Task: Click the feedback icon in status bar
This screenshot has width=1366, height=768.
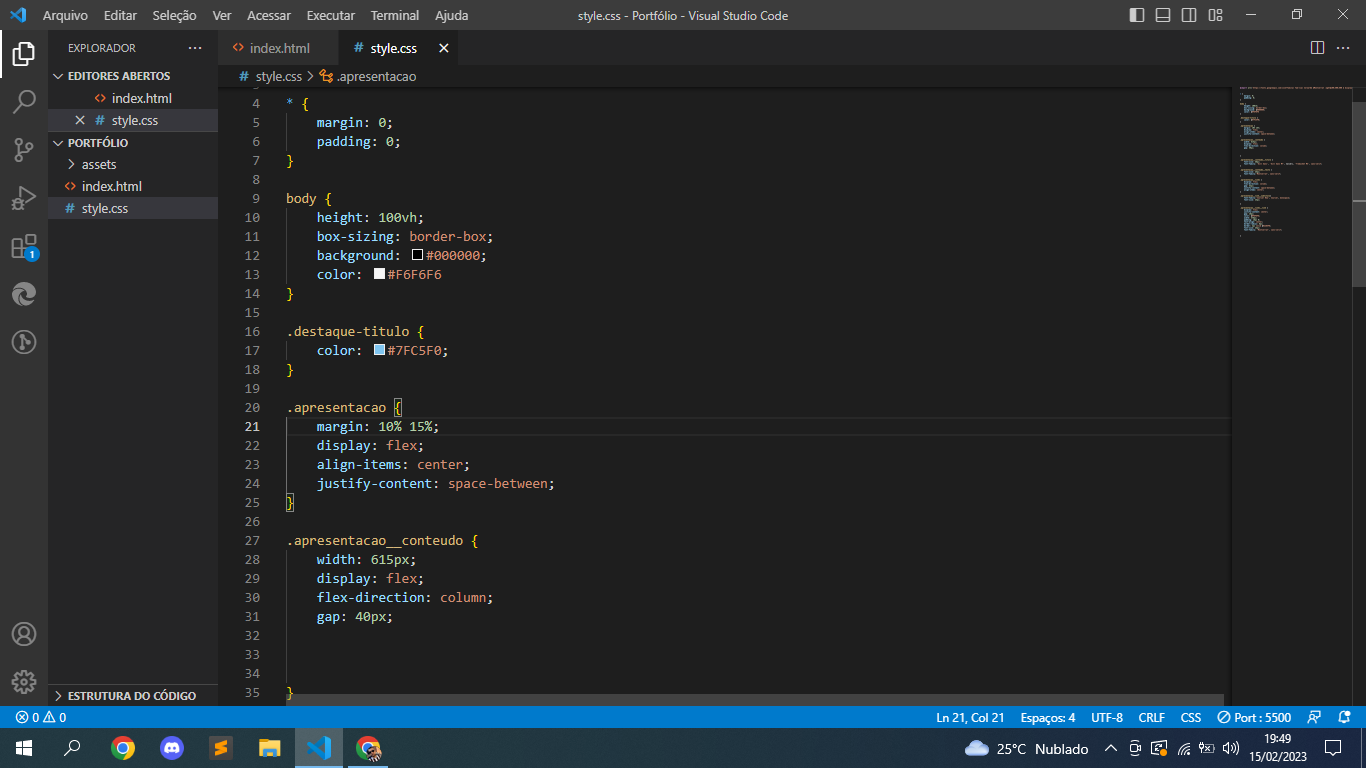Action: (1315, 717)
